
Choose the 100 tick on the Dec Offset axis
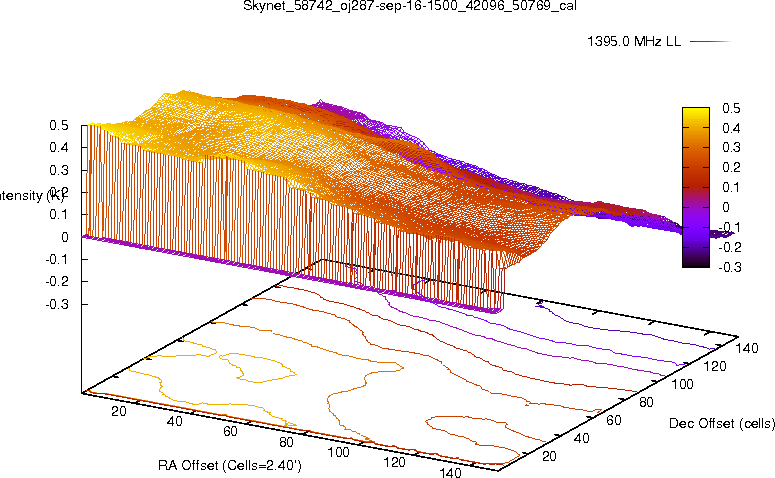click(x=682, y=384)
